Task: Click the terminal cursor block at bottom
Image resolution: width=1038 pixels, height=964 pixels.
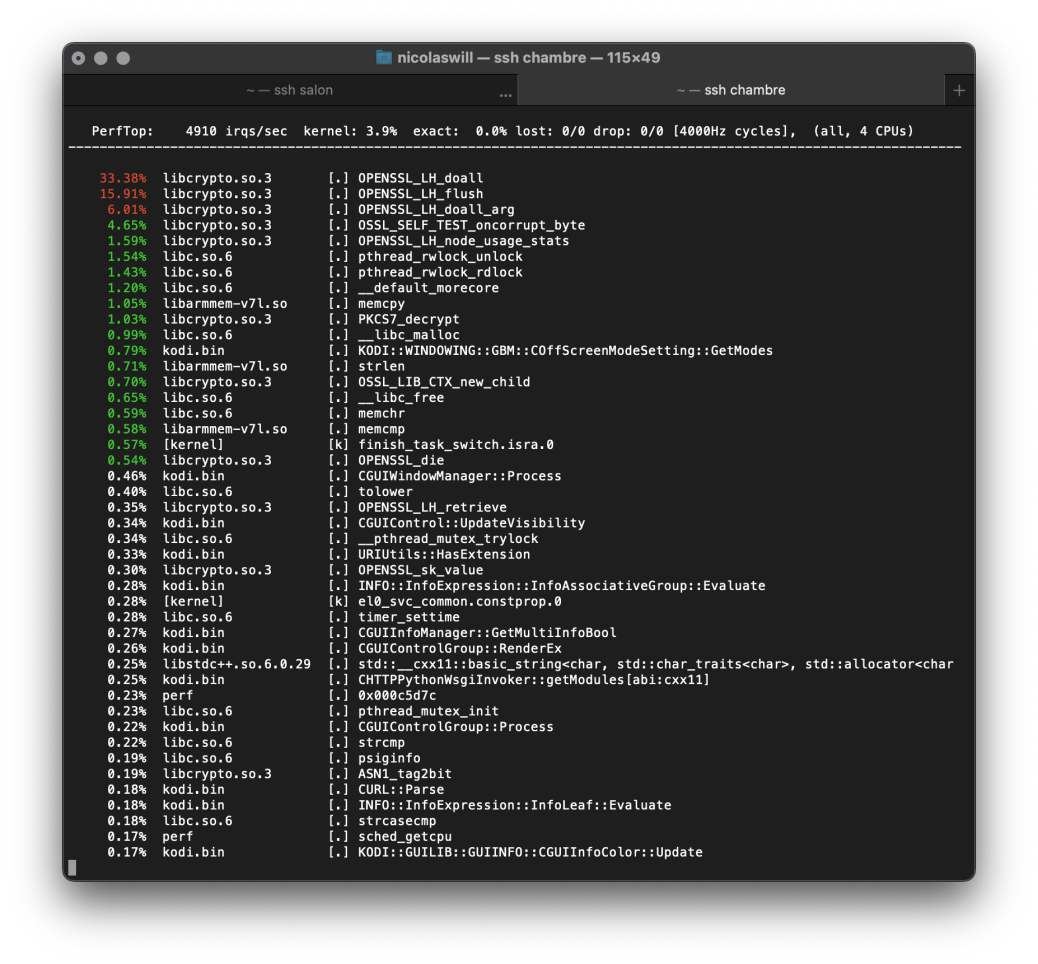Action: click(72, 867)
